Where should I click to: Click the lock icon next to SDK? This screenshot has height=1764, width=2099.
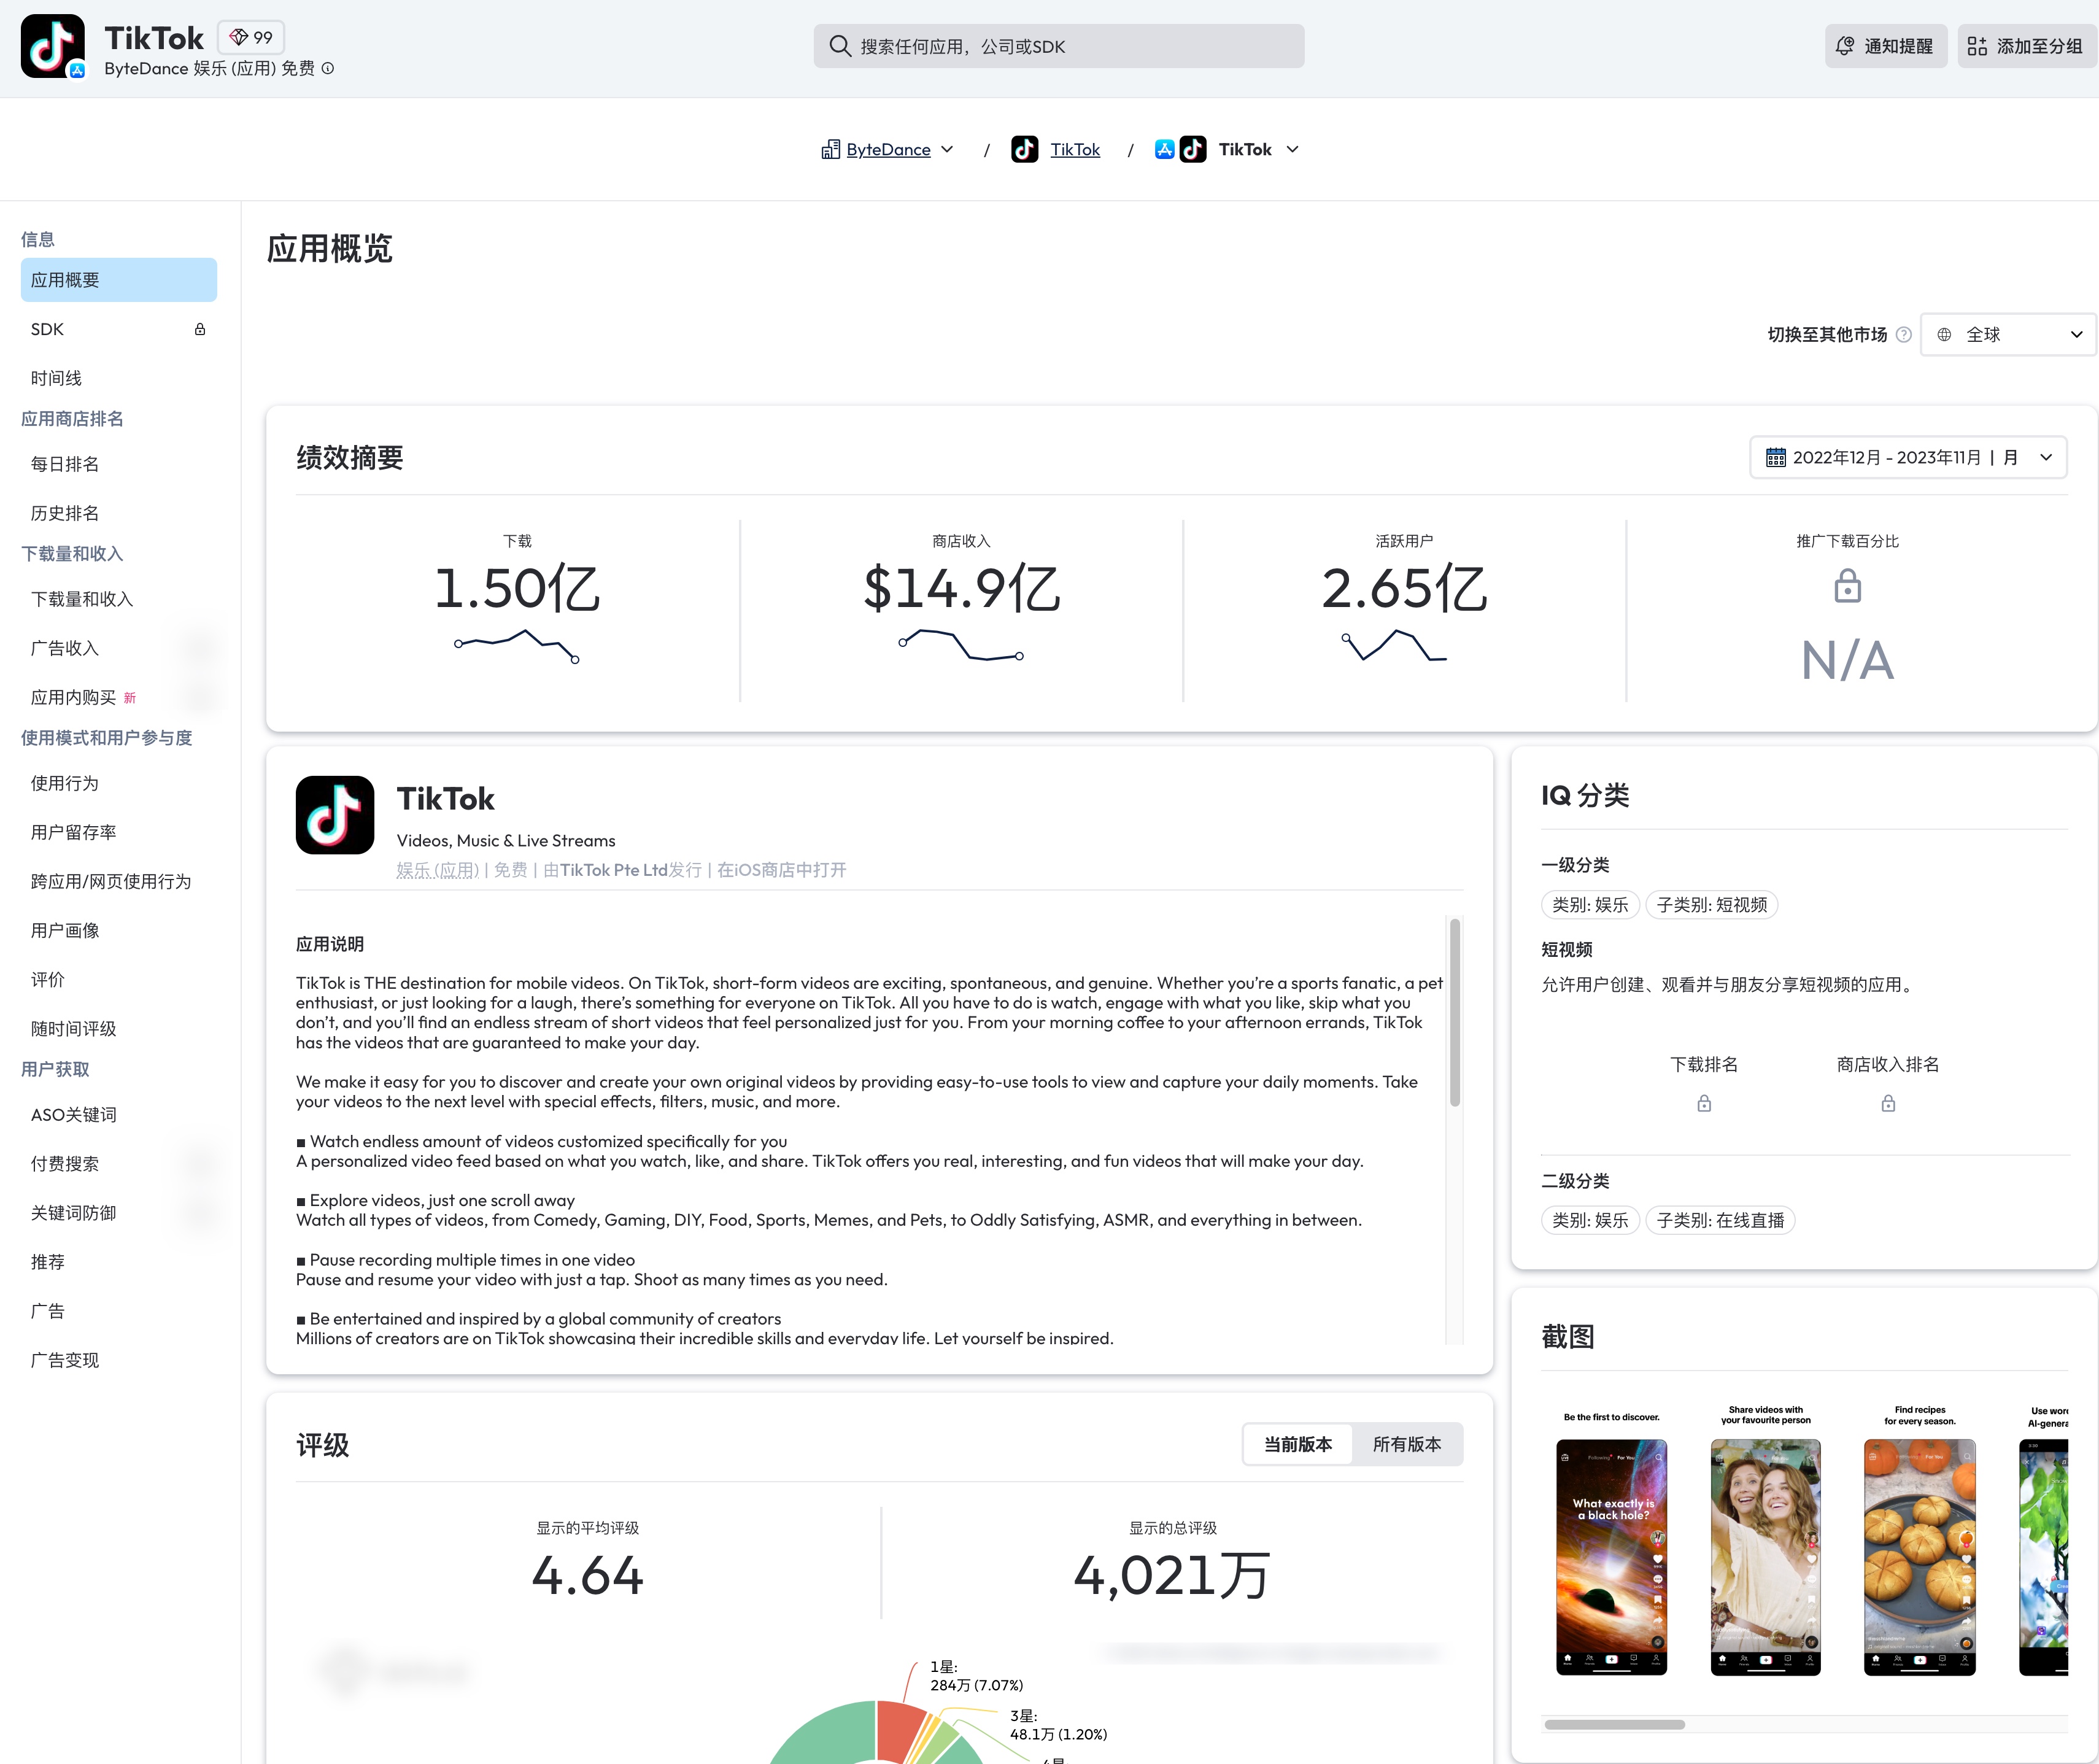200,330
